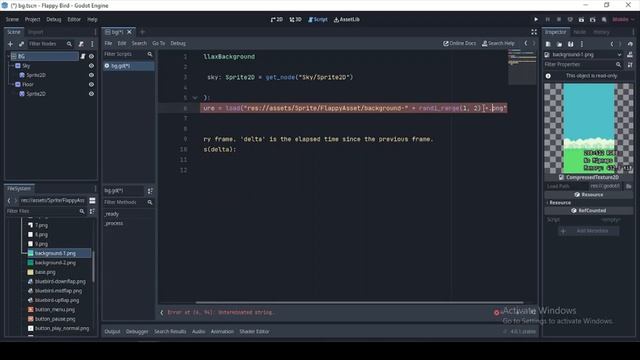Open script editor Go To menu
640x360 pixels.
(x=158, y=43)
